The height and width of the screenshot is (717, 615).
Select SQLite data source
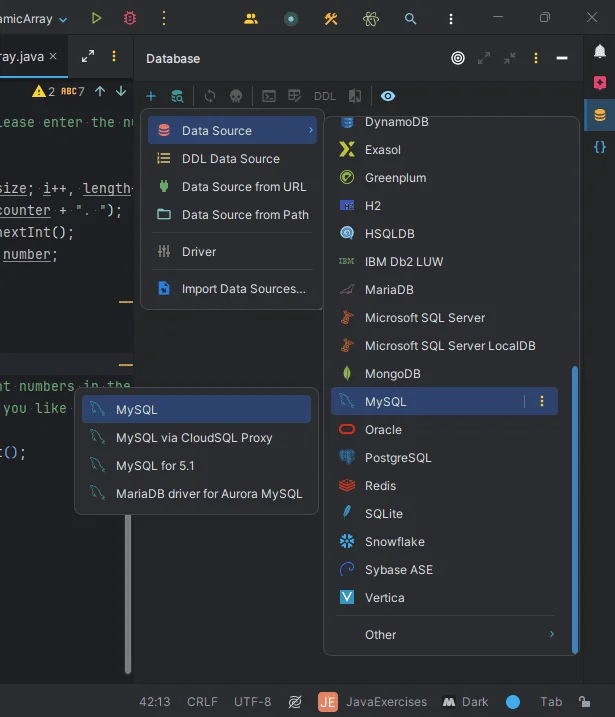(x=444, y=514)
